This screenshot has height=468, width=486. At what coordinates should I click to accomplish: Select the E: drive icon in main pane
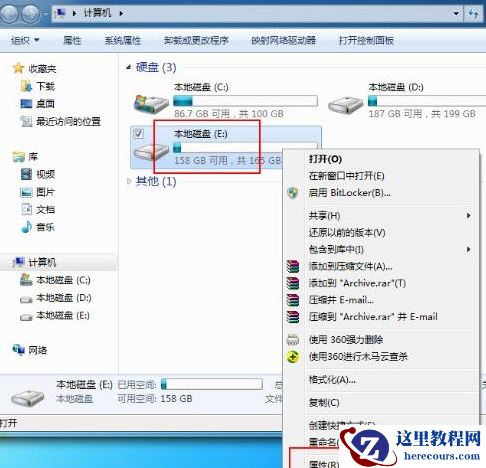[151, 152]
